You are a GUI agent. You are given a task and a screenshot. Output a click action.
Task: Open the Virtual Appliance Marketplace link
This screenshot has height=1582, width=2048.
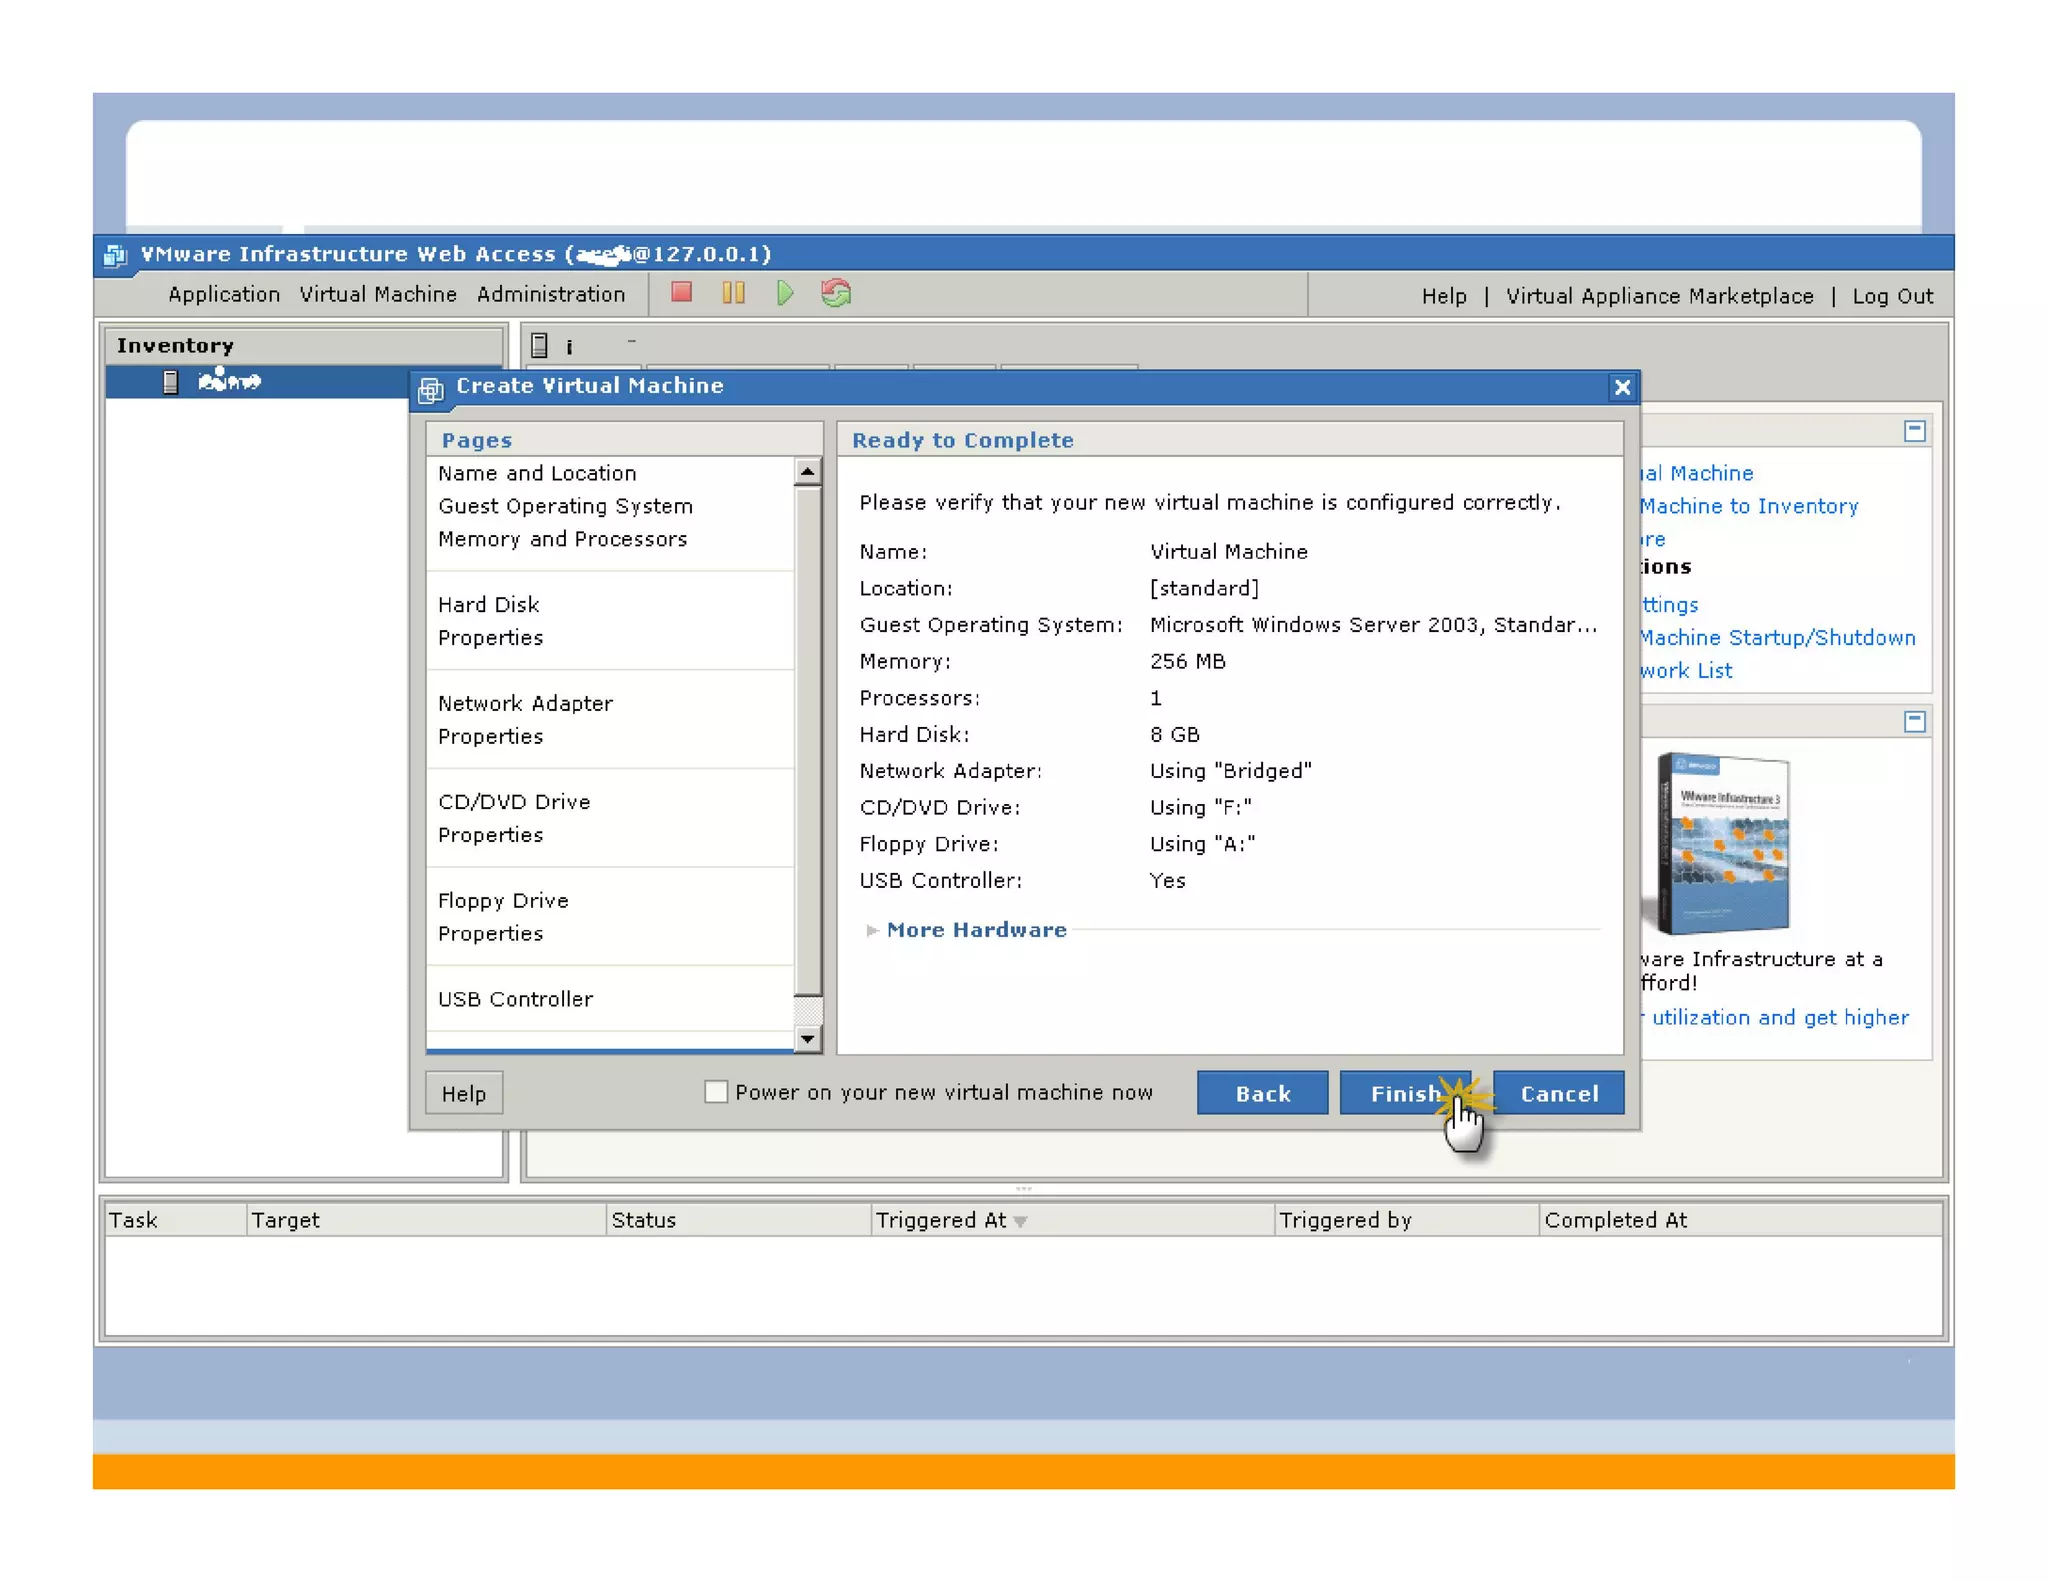pyautogui.click(x=1659, y=296)
